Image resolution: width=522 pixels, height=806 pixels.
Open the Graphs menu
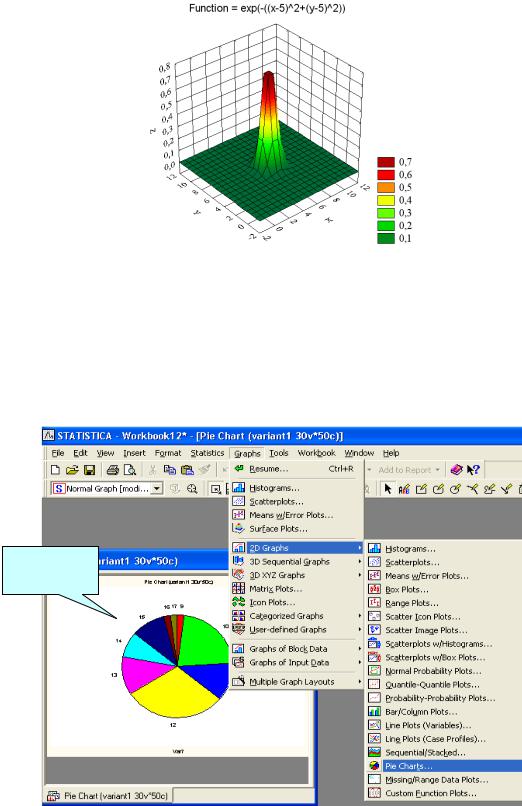click(247, 453)
